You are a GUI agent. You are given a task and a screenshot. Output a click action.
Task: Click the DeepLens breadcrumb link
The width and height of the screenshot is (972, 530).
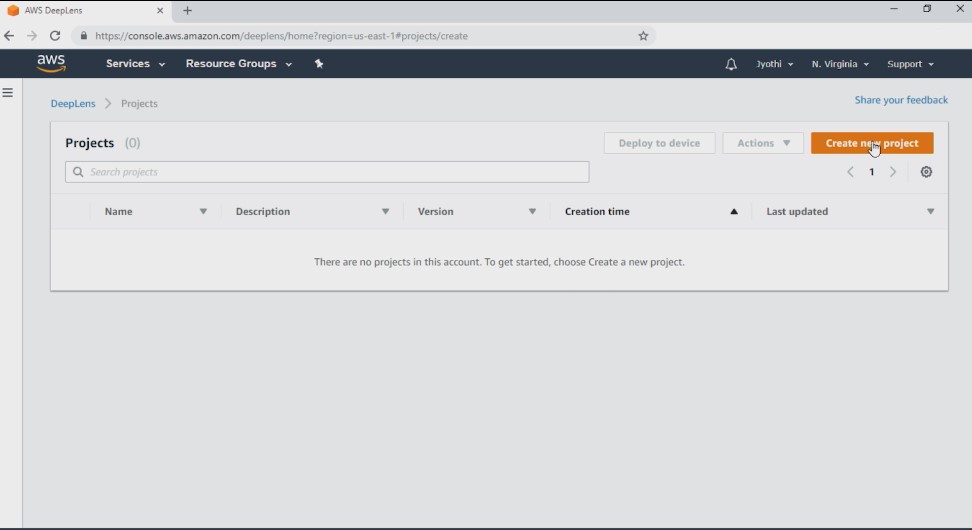pyautogui.click(x=73, y=104)
